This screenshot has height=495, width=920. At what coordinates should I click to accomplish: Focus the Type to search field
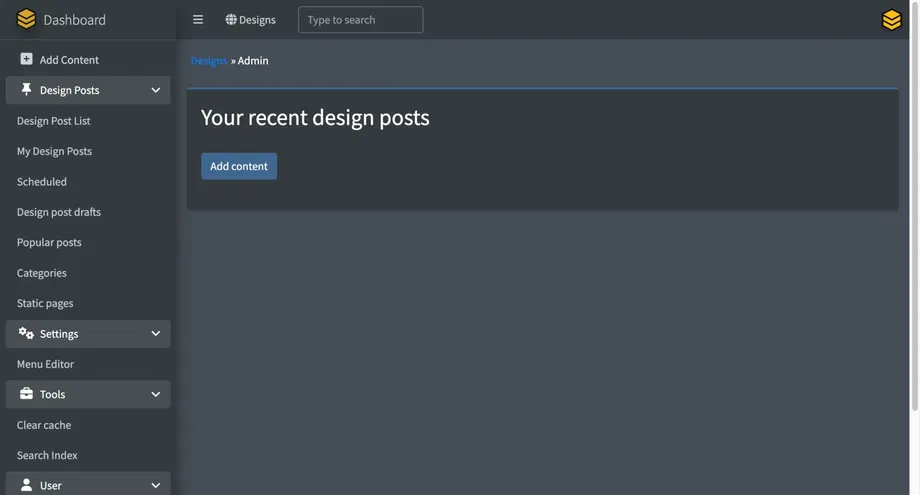360,20
